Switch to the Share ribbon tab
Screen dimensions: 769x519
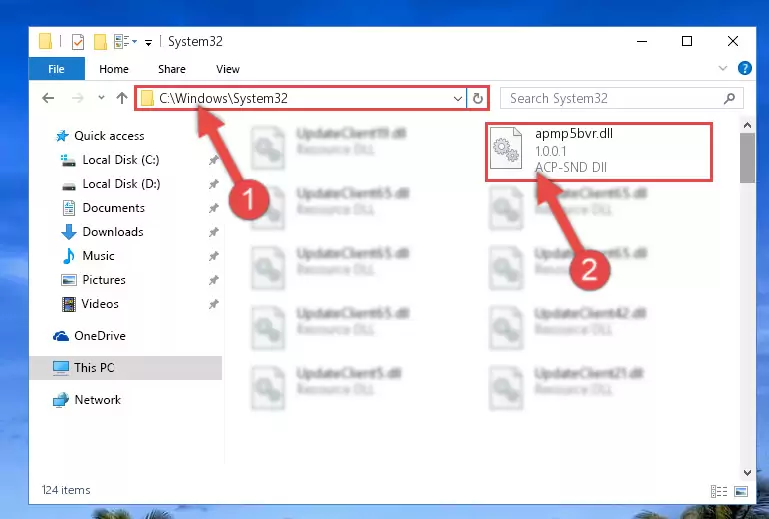[x=172, y=69]
